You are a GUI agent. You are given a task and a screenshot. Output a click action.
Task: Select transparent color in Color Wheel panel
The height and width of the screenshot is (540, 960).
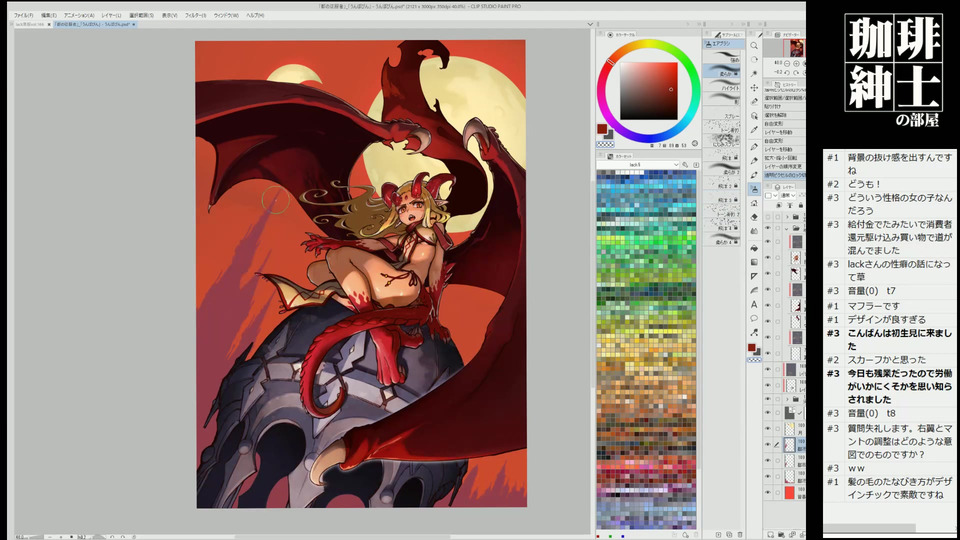click(x=605, y=144)
